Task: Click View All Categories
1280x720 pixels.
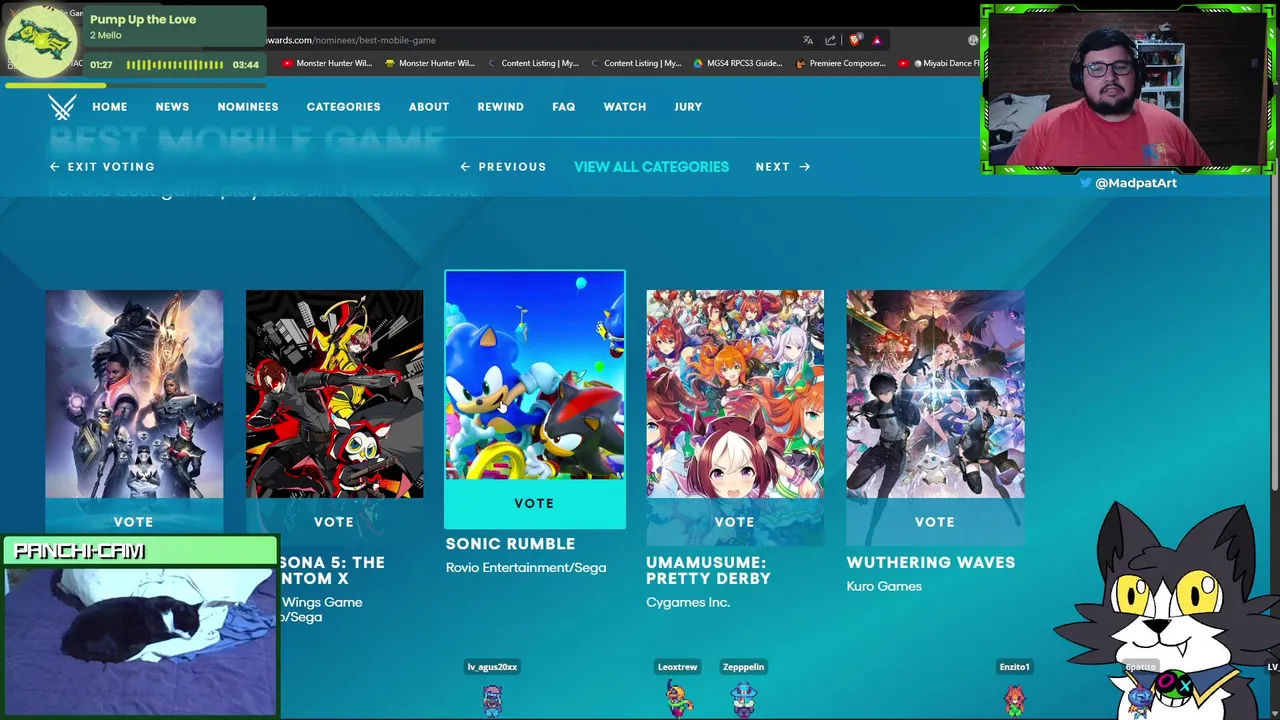Action: pos(651,167)
